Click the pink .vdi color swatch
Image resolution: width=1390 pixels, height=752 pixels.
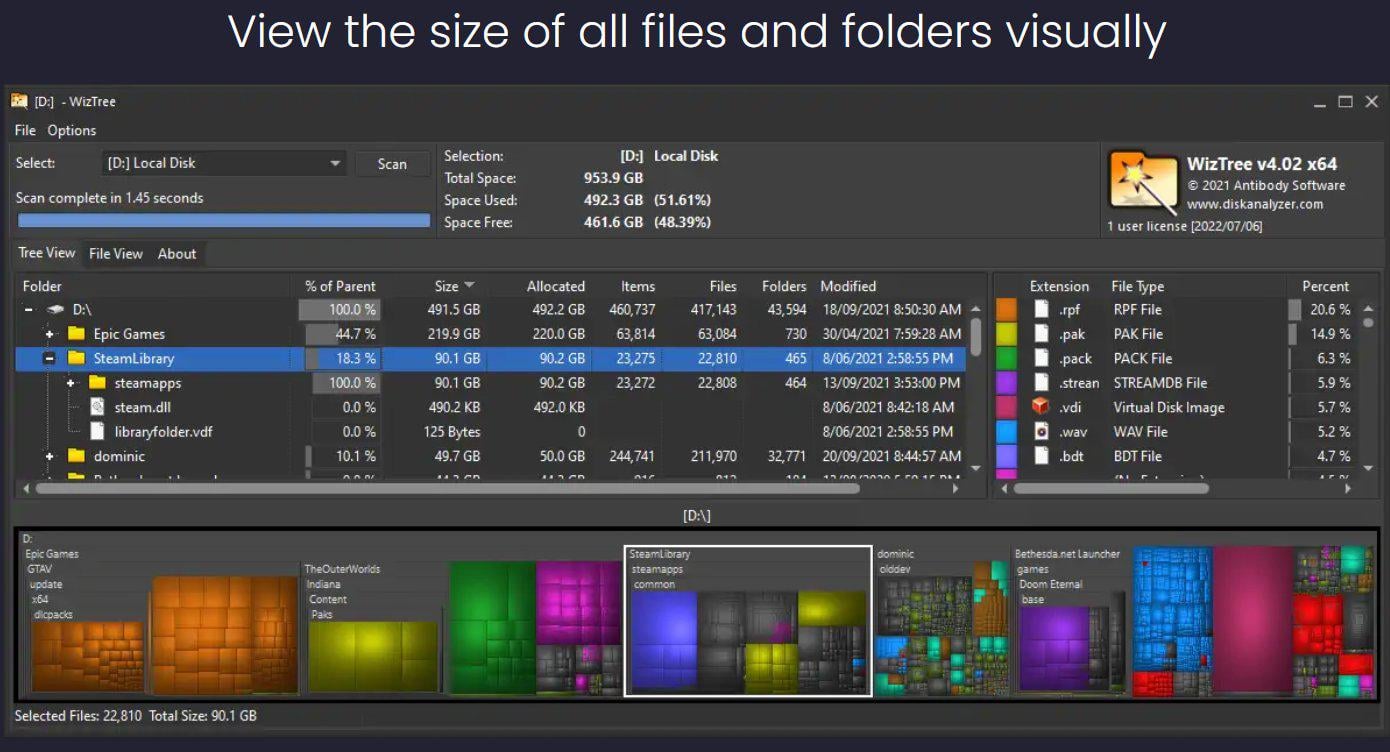coord(1007,407)
